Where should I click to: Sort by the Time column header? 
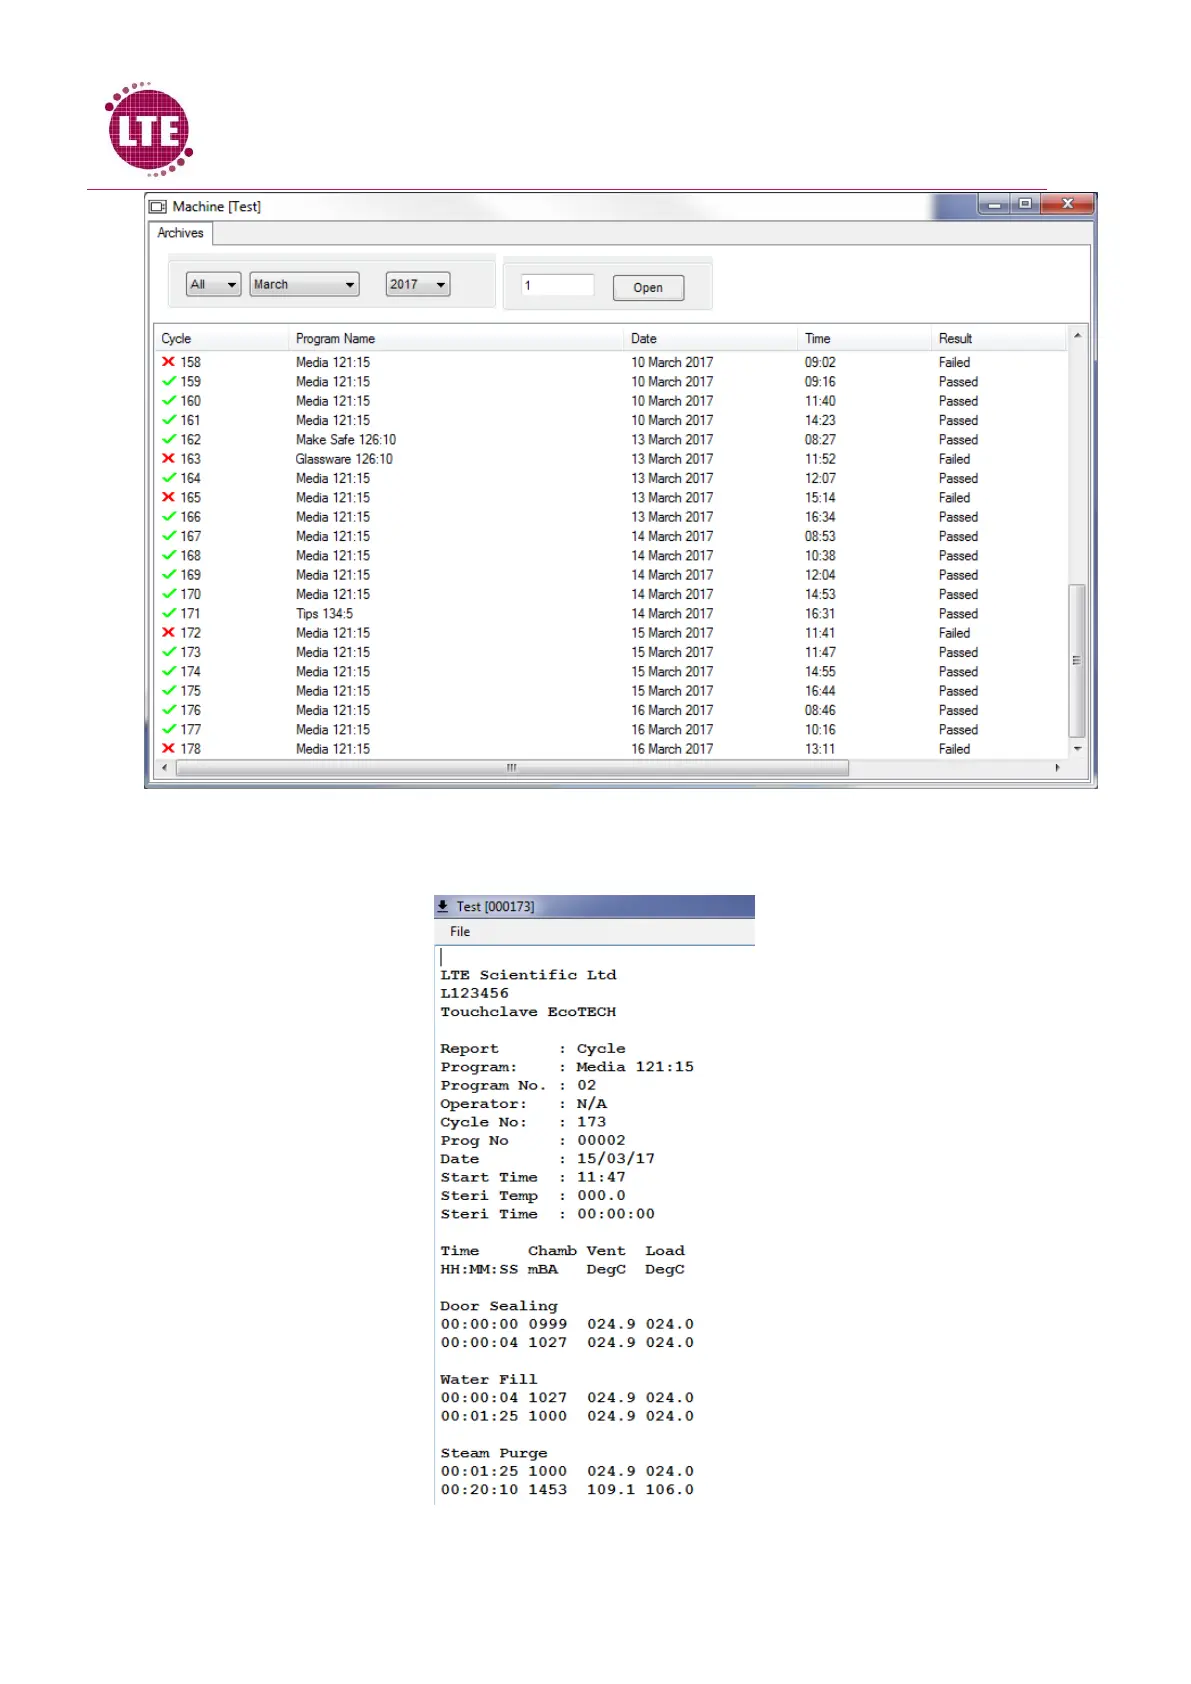pos(865,338)
